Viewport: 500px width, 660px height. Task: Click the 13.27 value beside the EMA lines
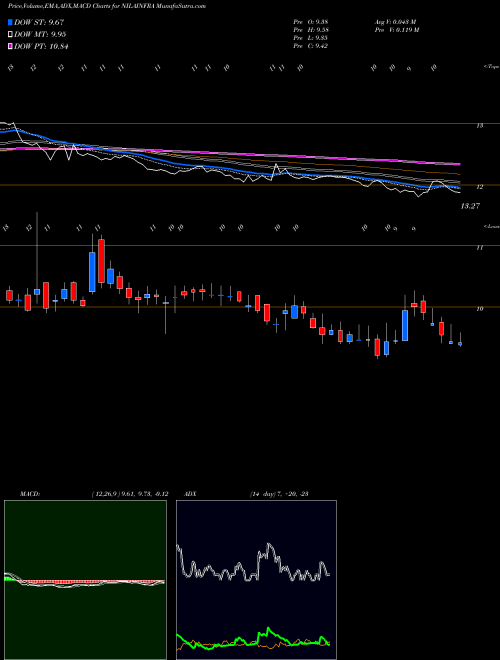pos(470,206)
